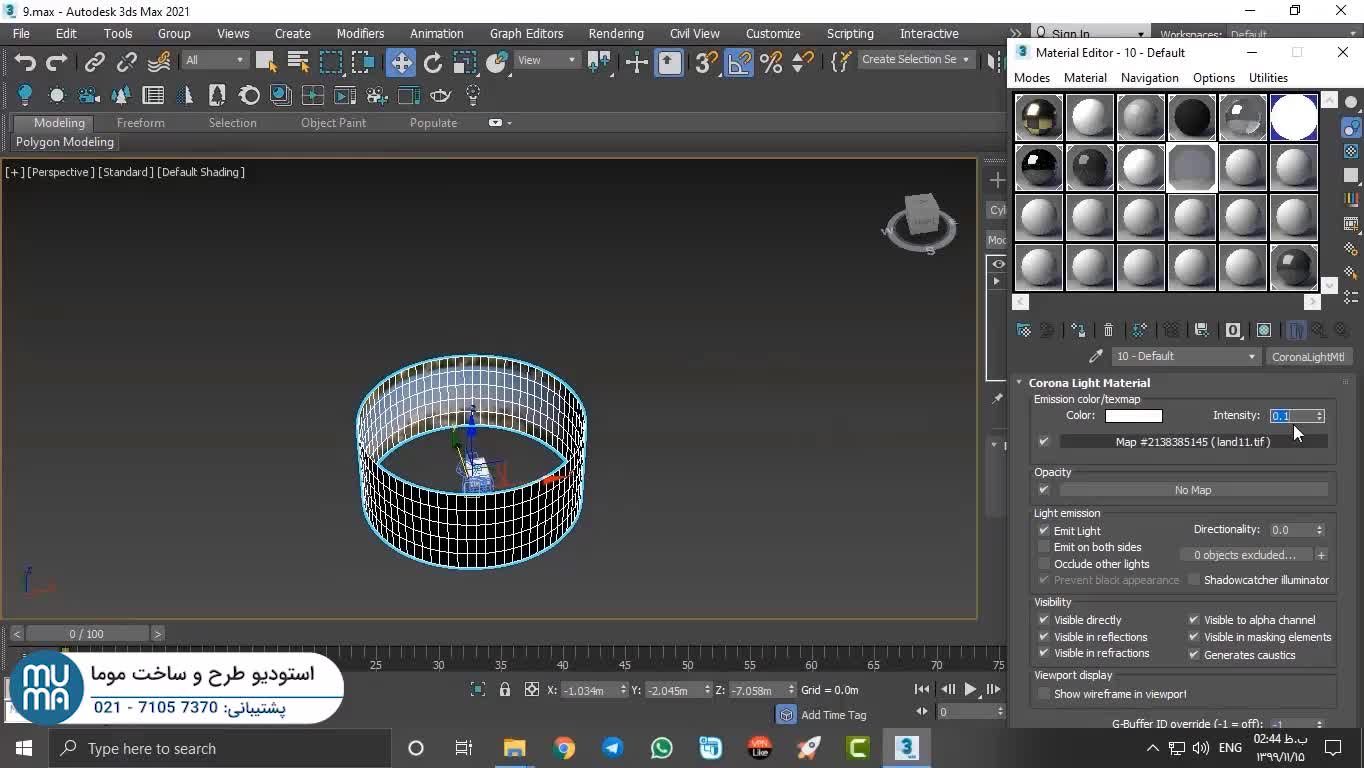
Task: Uncheck Visible in reflections
Action: 1044,637
